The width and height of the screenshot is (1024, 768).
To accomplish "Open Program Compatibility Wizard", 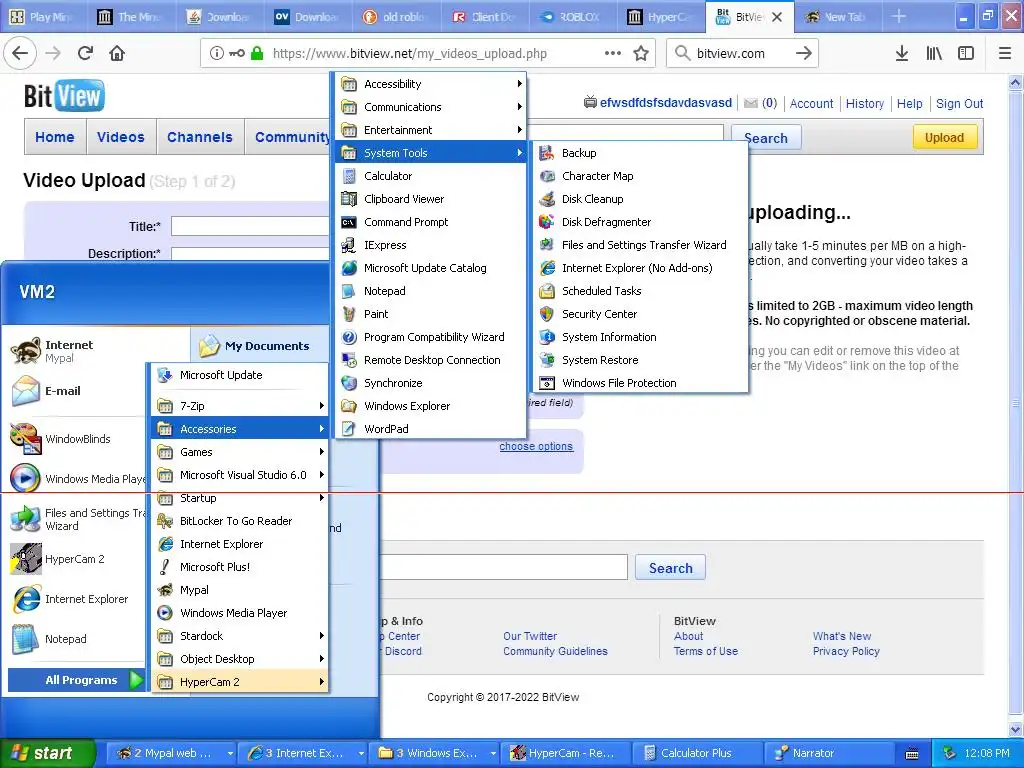I will pos(431,337).
